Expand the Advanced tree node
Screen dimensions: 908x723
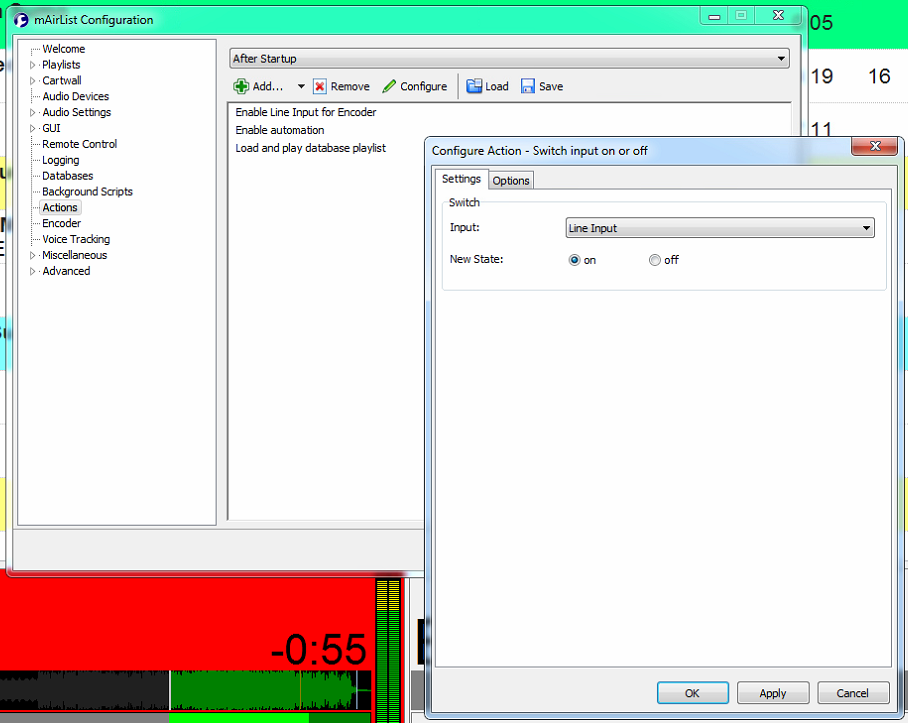point(32,271)
